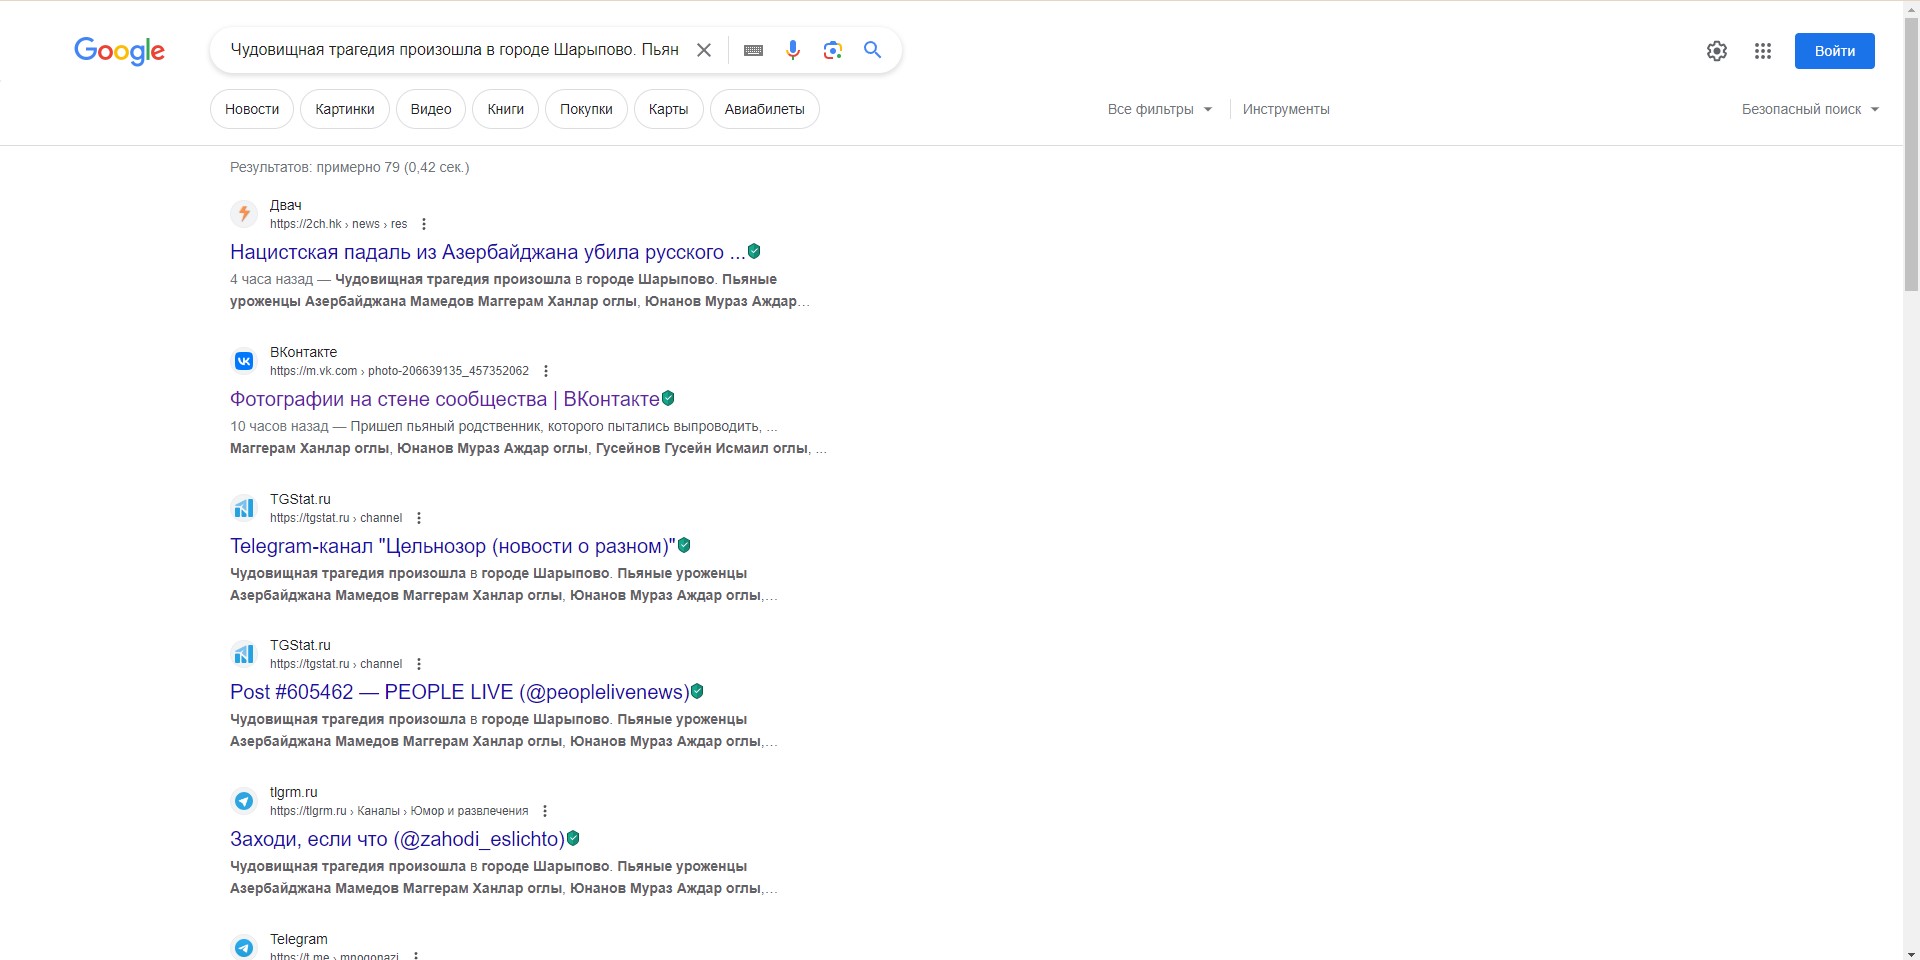Open the virtual keyboard input tool
The width and height of the screenshot is (1920, 960).
[x=754, y=50]
